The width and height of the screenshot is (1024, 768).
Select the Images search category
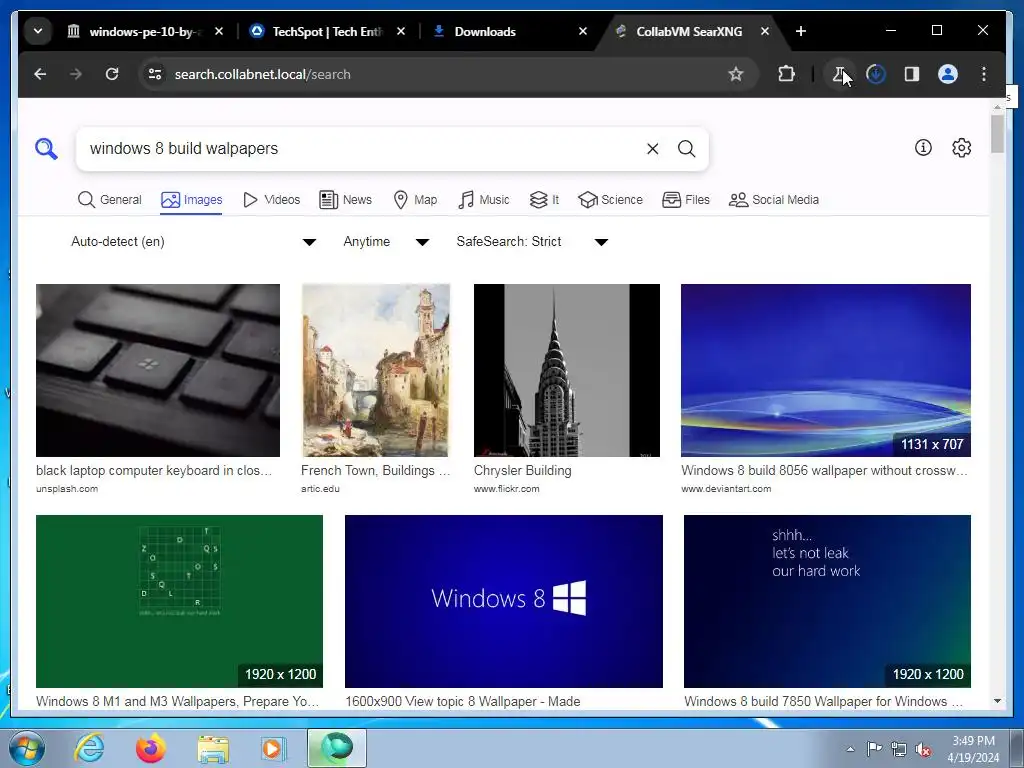191,200
